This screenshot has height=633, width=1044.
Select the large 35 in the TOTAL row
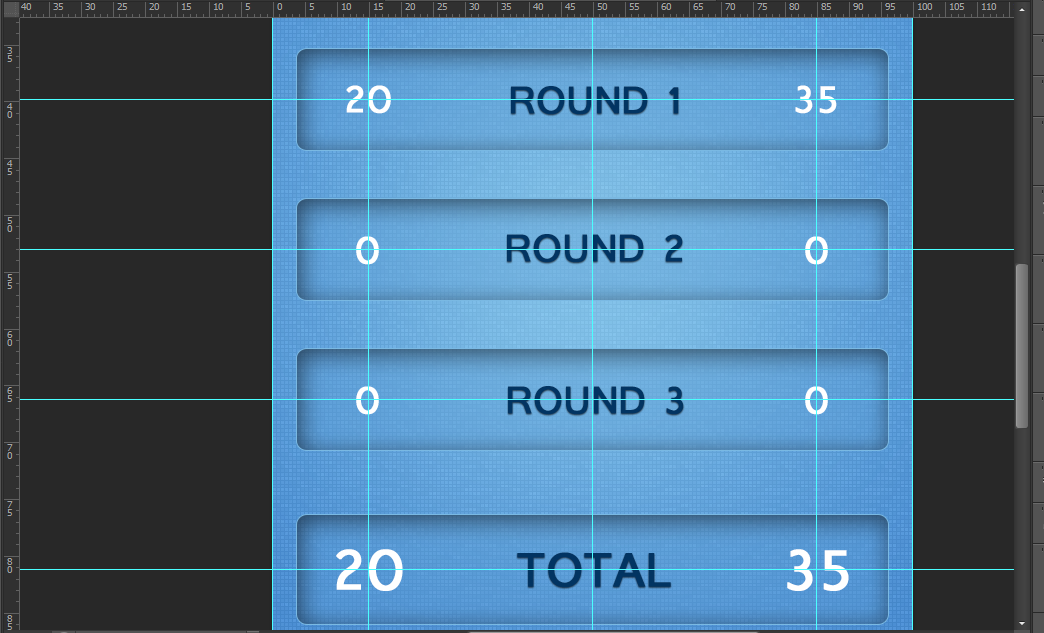(817, 570)
